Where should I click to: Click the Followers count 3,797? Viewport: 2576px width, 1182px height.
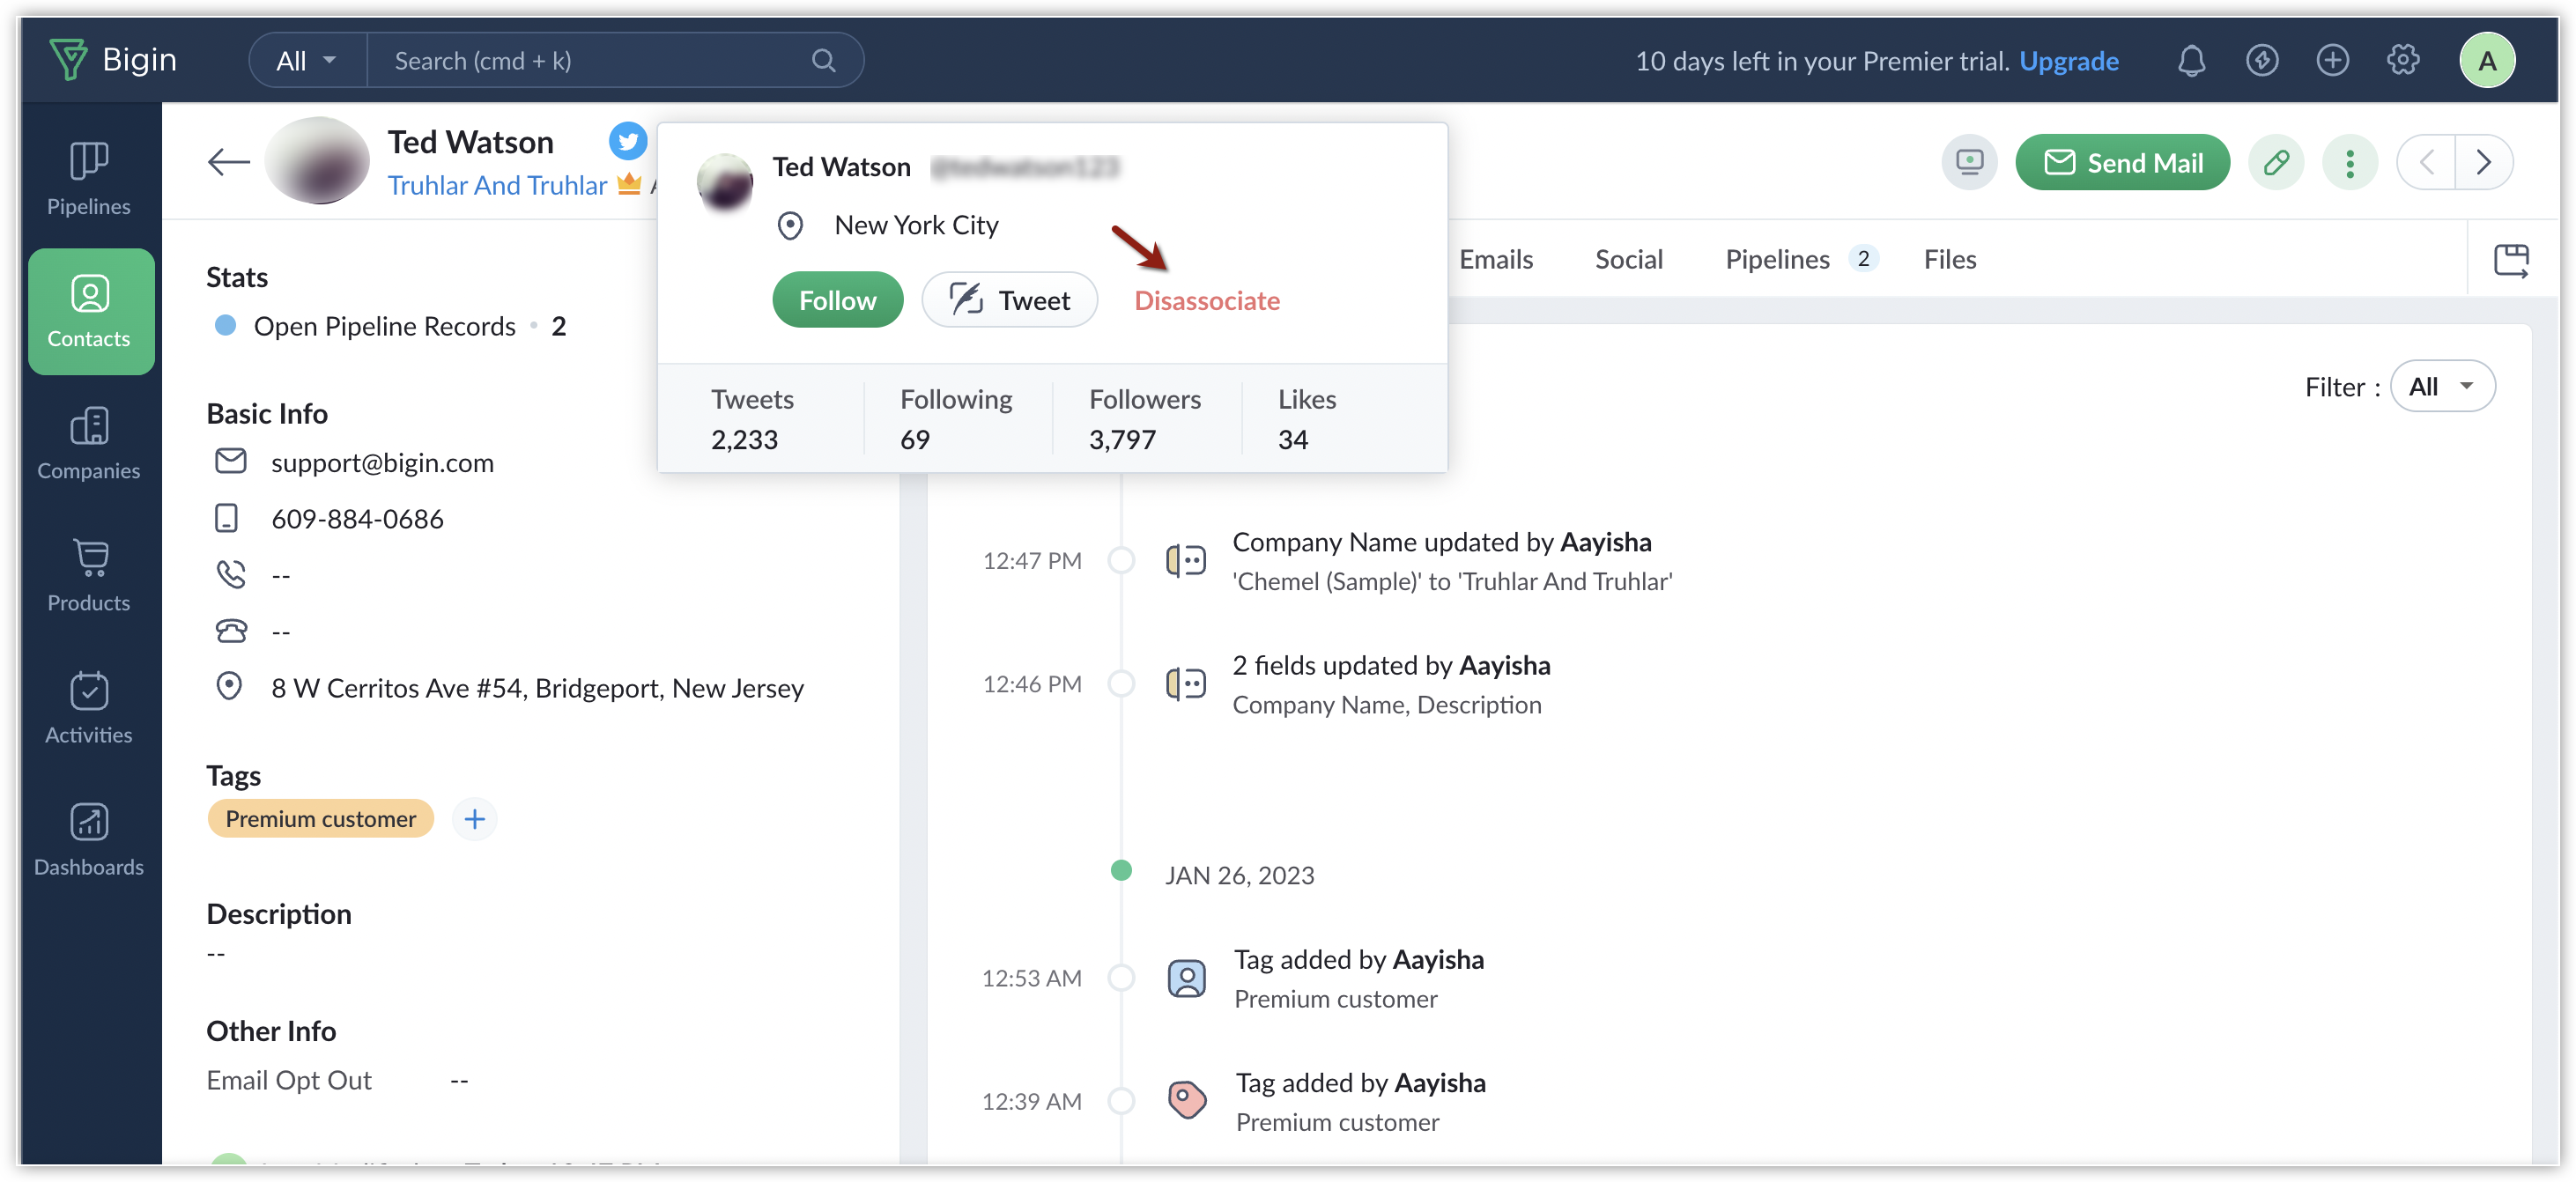click(x=1122, y=439)
